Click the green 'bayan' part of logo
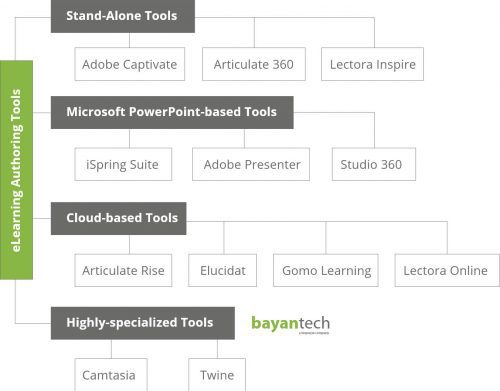The image size is (500, 391). (274, 324)
